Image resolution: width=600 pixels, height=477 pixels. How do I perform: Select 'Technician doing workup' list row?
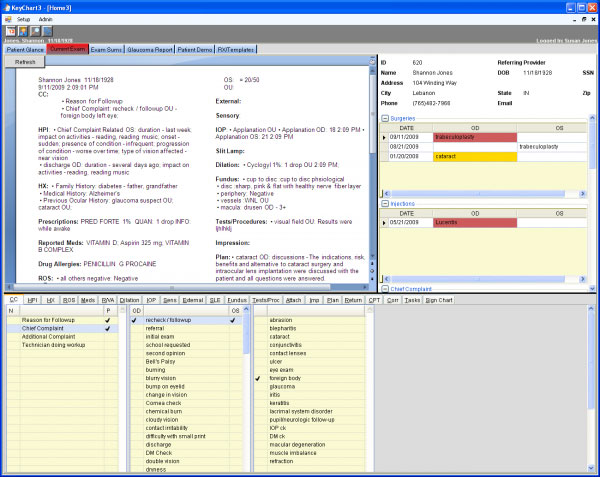[x=62, y=345]
